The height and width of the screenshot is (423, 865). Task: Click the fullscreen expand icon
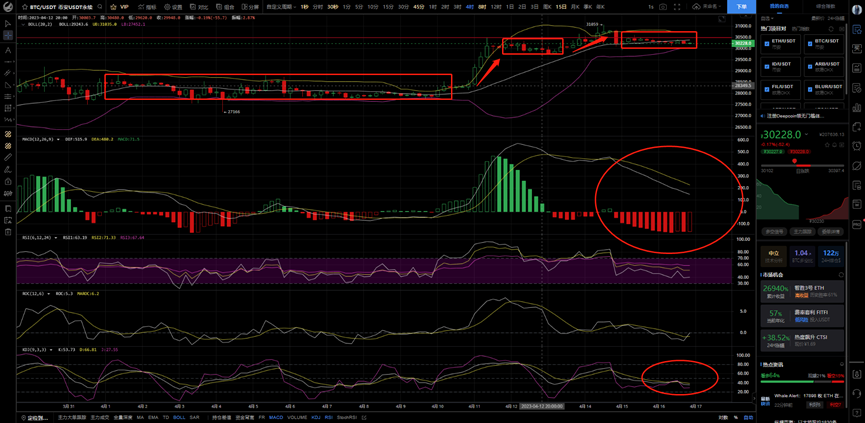(677, 7)
